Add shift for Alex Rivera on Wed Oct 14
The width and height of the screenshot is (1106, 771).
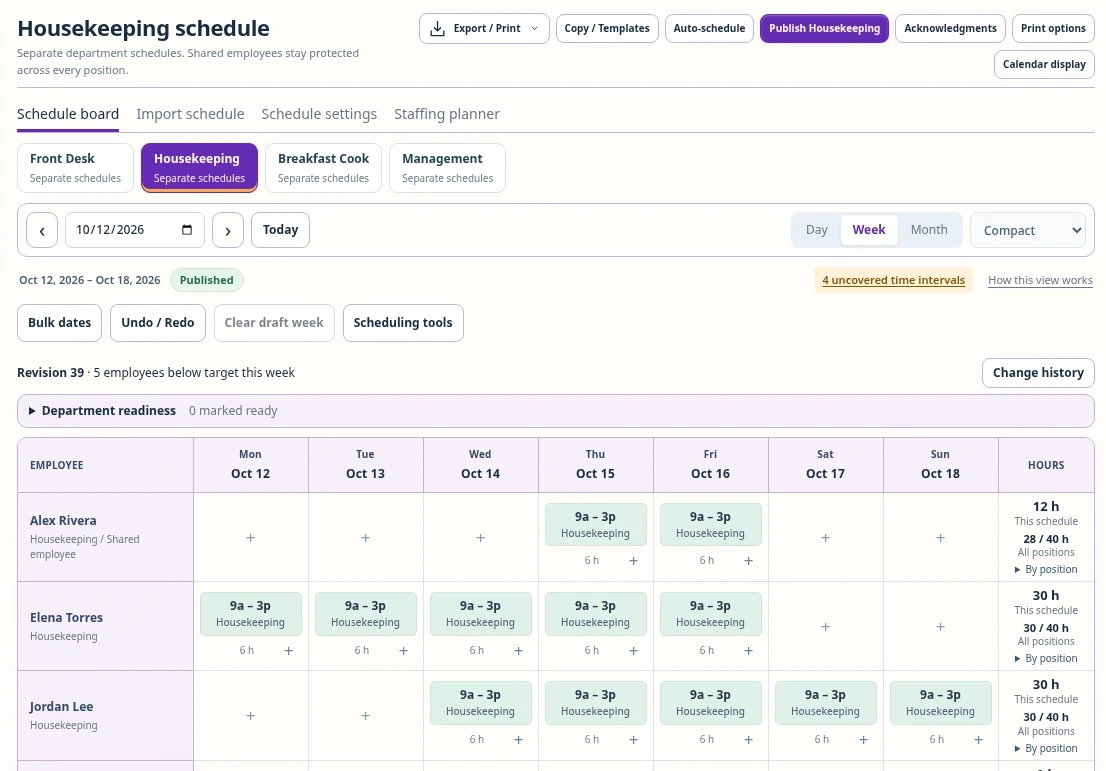tap(480, 538)
